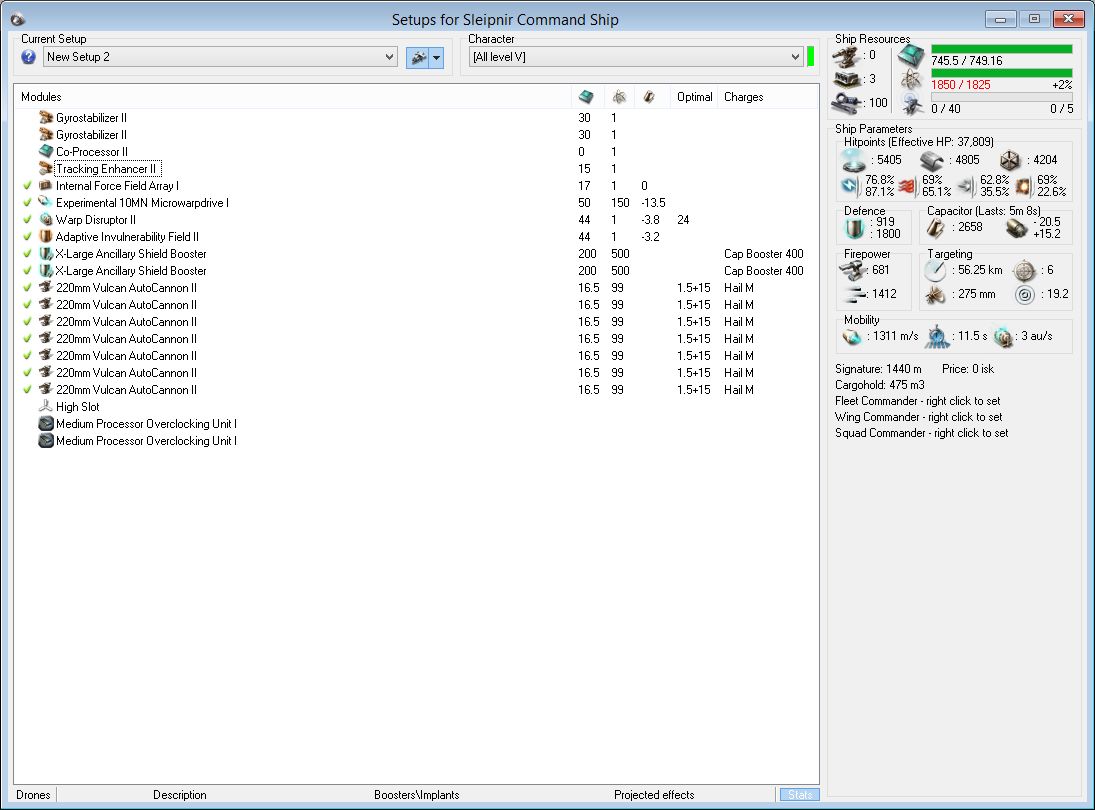Image resolution: width=1095 pixels, height=810 pixels.
Task: Open the Drones tab
Action: coord(34,795)
